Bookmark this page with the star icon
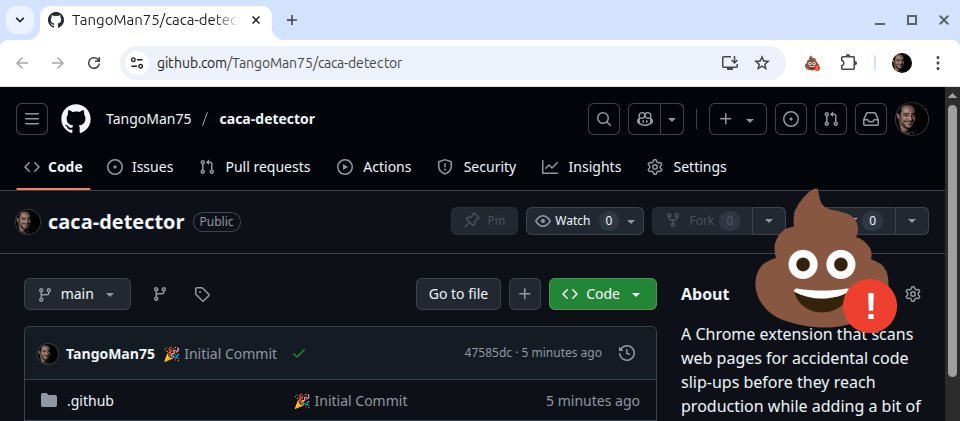 [x=762, y=63]
